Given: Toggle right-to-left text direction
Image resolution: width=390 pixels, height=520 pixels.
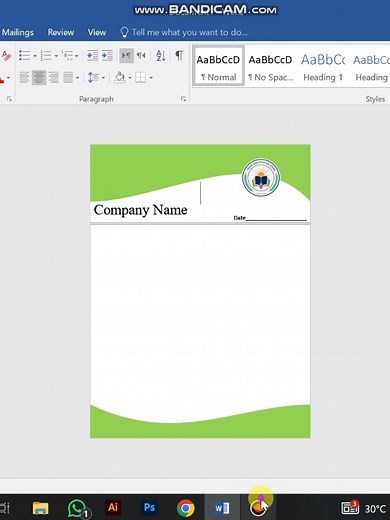Looking at the screenshot, I should pyautogui.click(x=141, y=55).
